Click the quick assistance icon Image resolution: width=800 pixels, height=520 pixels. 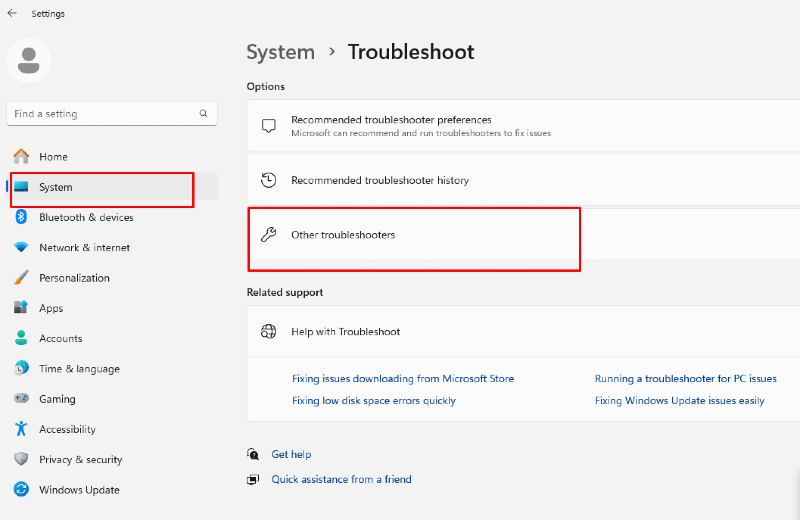(x=253, y=479)
